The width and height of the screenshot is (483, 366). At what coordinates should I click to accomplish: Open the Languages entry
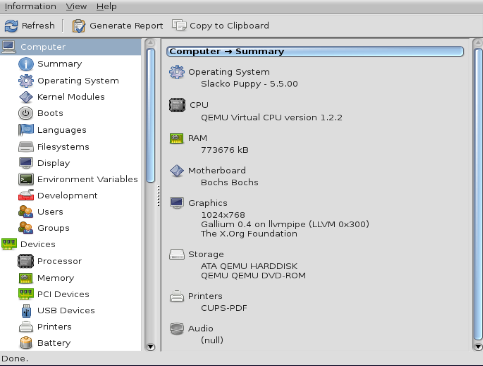pyautogui.click(x=62, y=130)
